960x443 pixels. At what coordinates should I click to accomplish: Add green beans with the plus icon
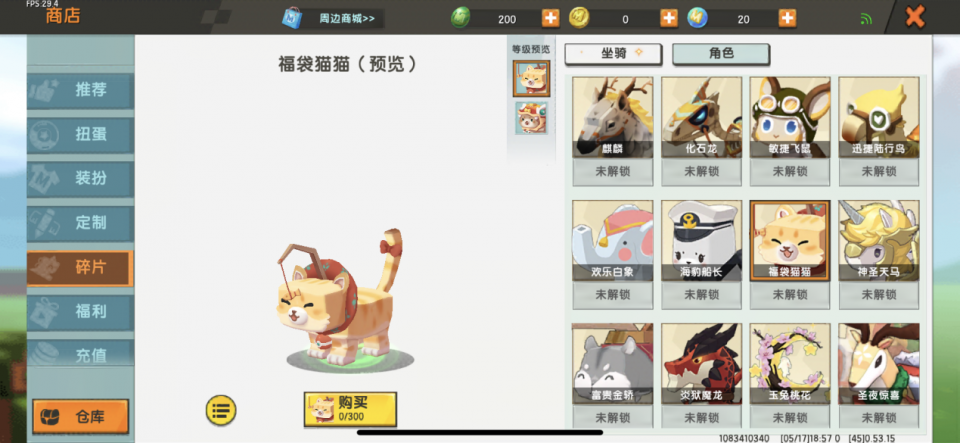click(x=550, y=18)
